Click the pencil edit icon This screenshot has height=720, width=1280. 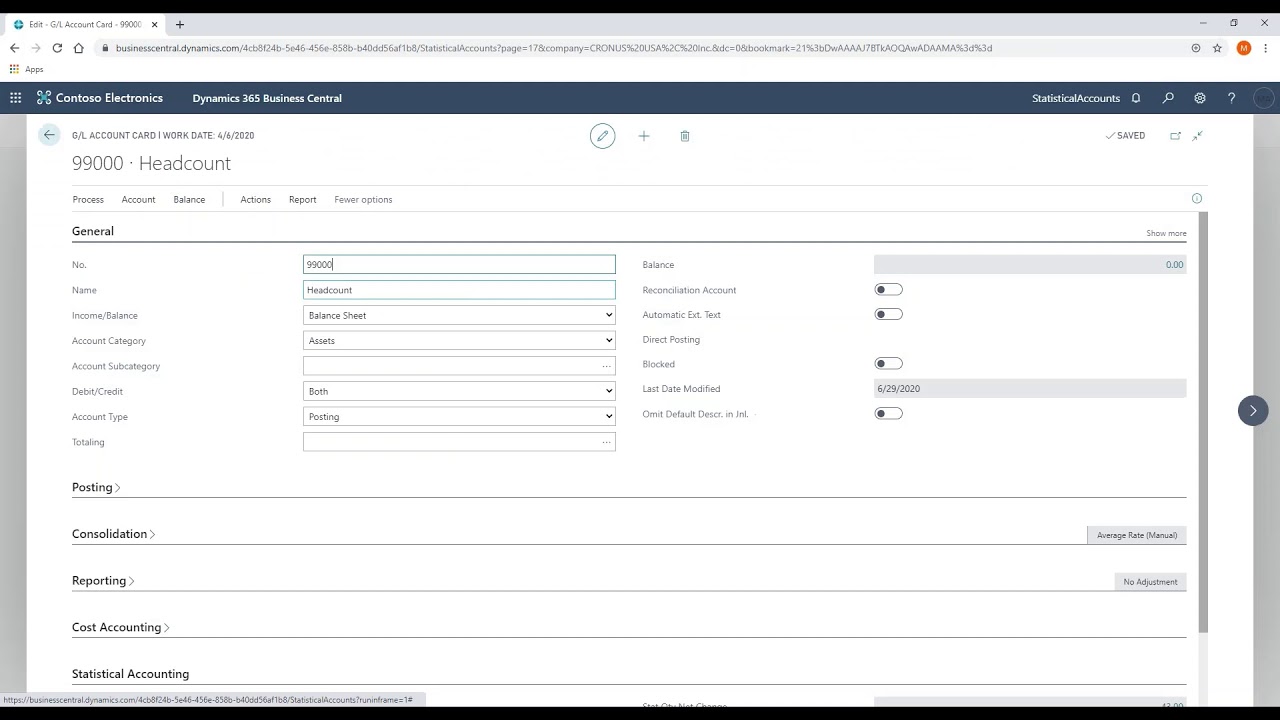click(602, 136)
